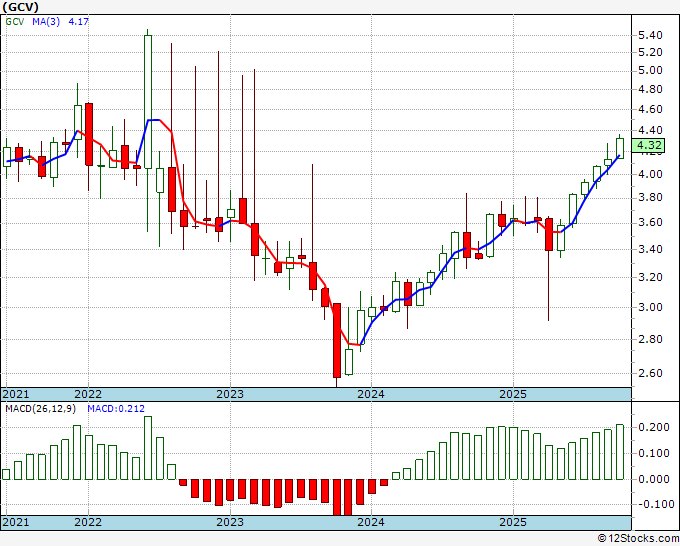Click the 4.60 price axis label

pos(650,109)
